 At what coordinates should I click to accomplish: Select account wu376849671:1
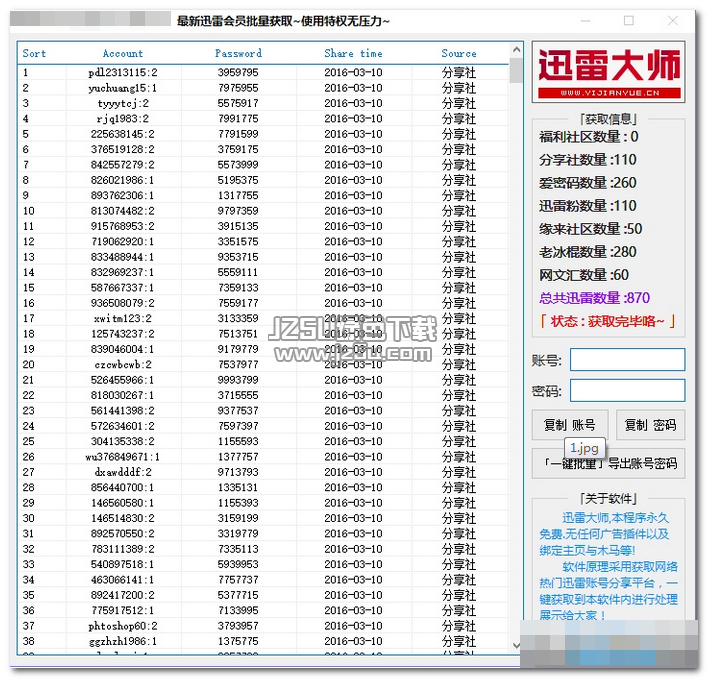[123, 457]
